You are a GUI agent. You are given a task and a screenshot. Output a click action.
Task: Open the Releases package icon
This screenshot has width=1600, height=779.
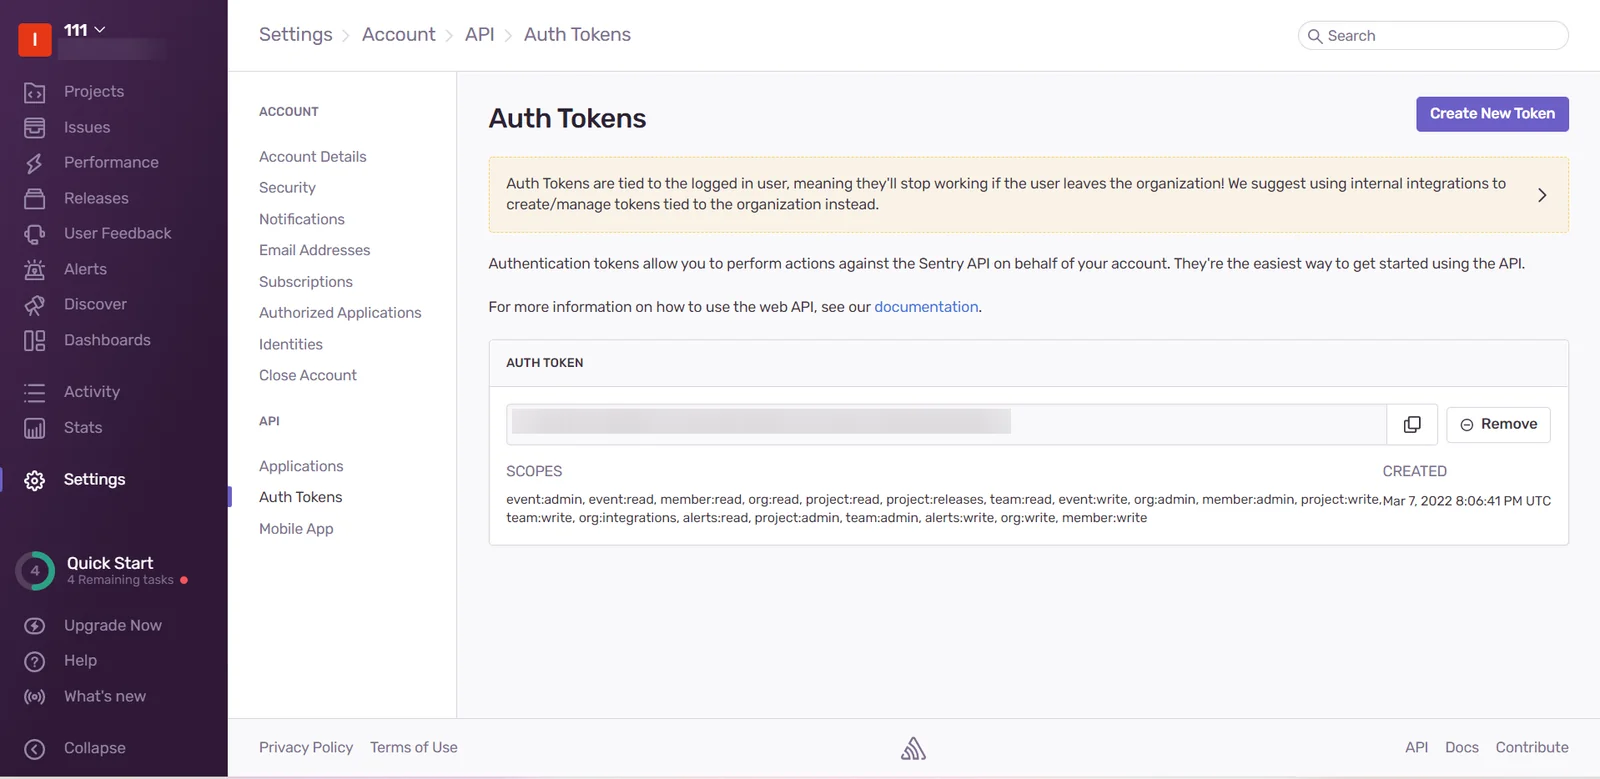coord(34,198)
